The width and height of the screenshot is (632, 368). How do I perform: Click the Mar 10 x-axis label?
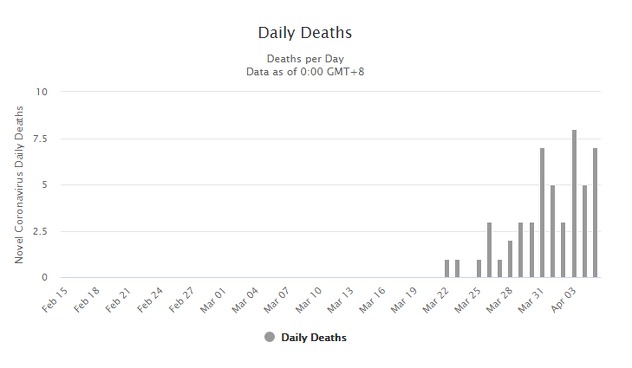pyautogui.click(x=308, y=299)
